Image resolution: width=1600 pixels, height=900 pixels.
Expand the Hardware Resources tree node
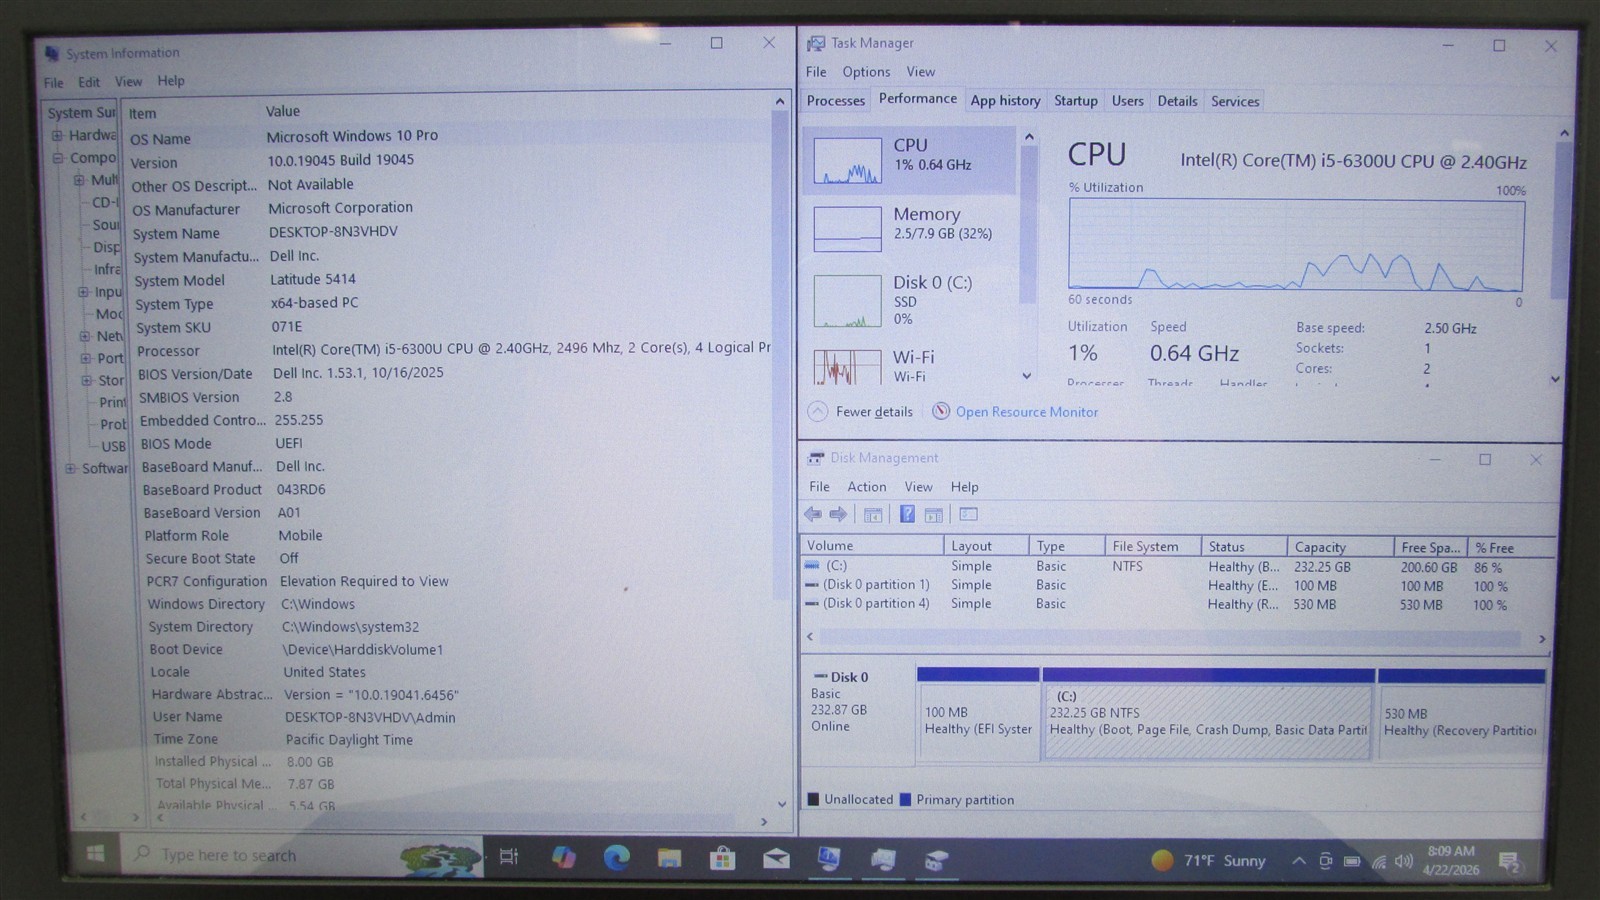[x=58, y=135]
